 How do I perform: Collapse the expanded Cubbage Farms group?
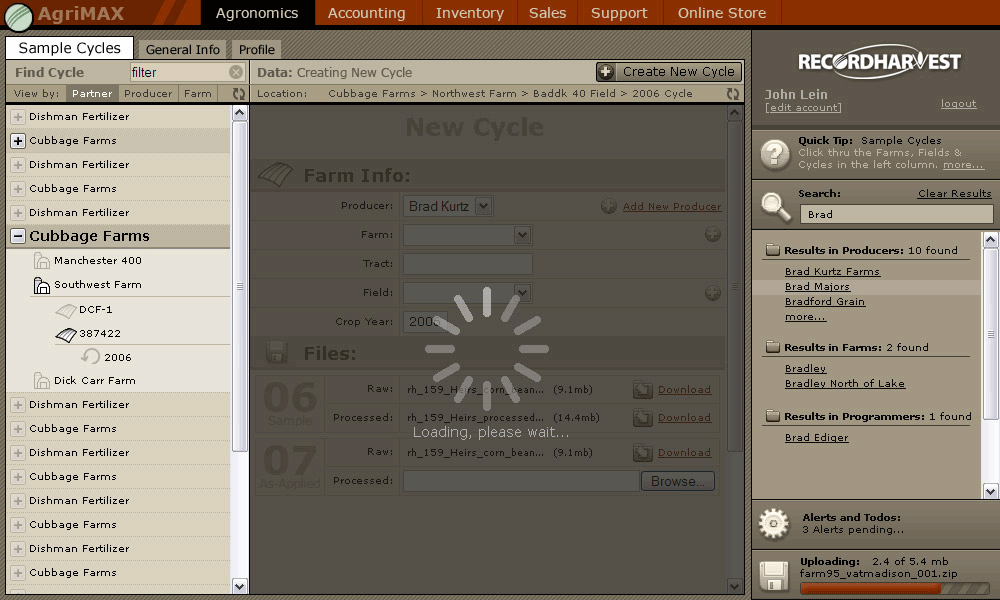point(18,237)
